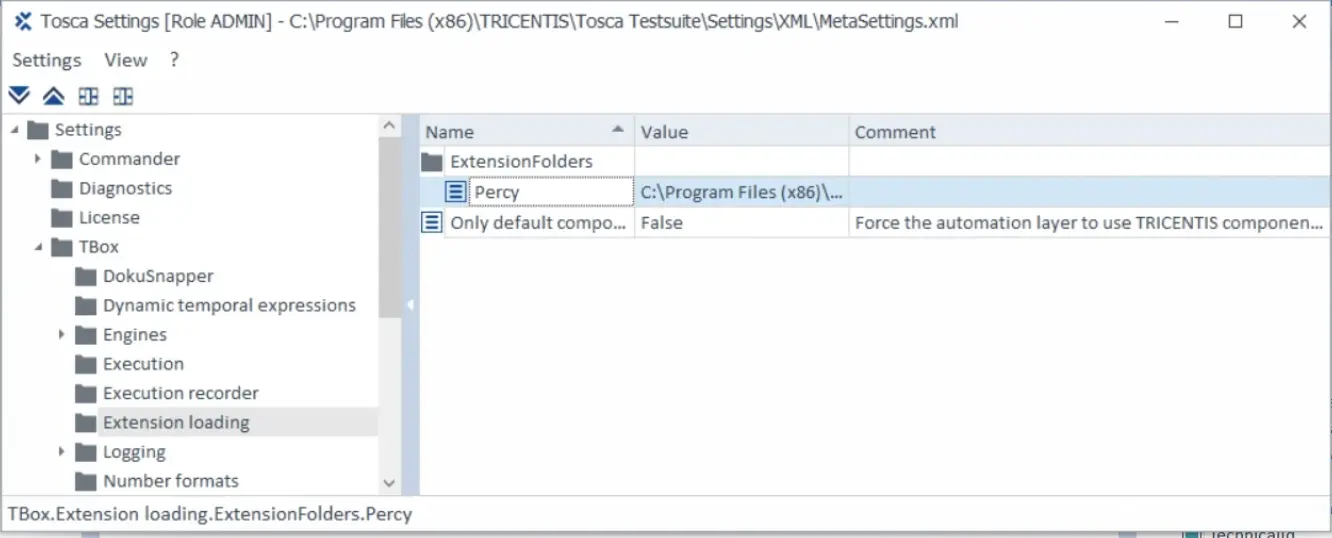Image resolution: width=1332 pixels, height=538 pixels.
Task: Click the icon beside Only default compo...
Action: click(x=432, y=222)
